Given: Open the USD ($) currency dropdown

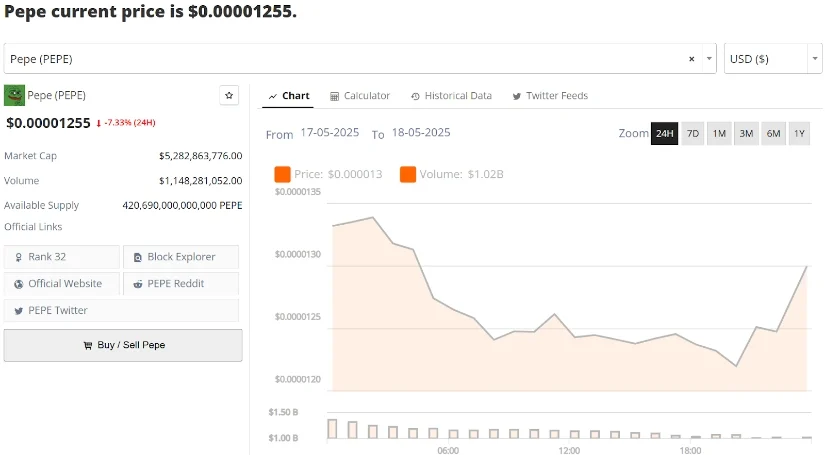Looking at the screenshot, I should click(773, 59).
